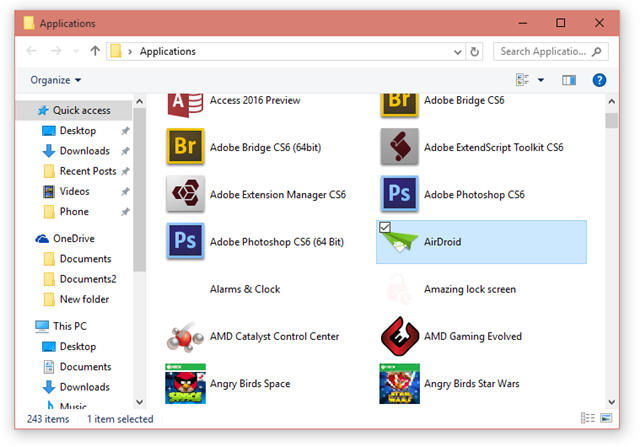
Task: Click into the Search Applications field
Action: pos(551,51)
